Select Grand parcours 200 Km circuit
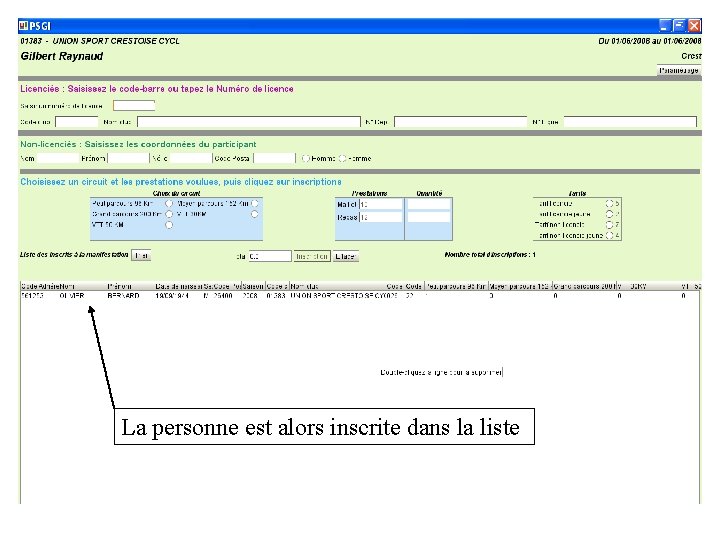This screenshot has height=540, width=720. point(169,214)
